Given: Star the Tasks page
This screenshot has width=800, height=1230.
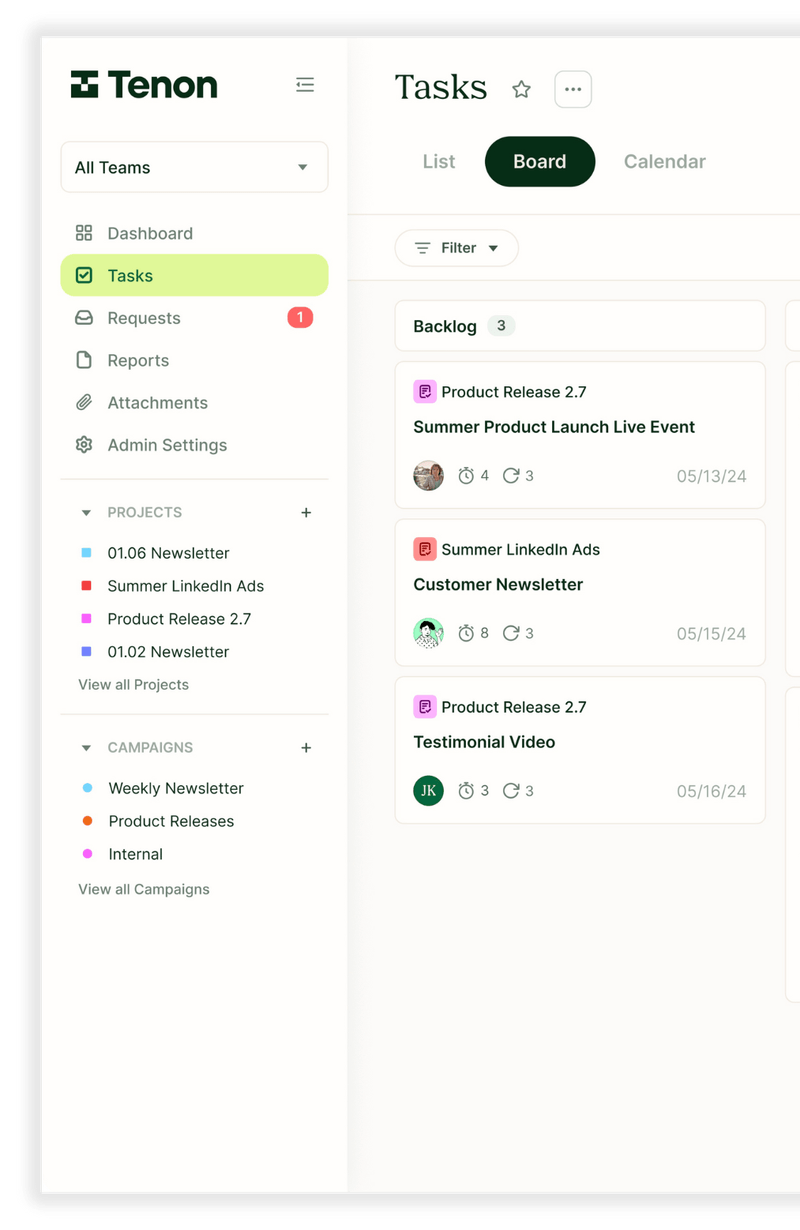Looking at the screenshot, I should (x=521, y=89).
